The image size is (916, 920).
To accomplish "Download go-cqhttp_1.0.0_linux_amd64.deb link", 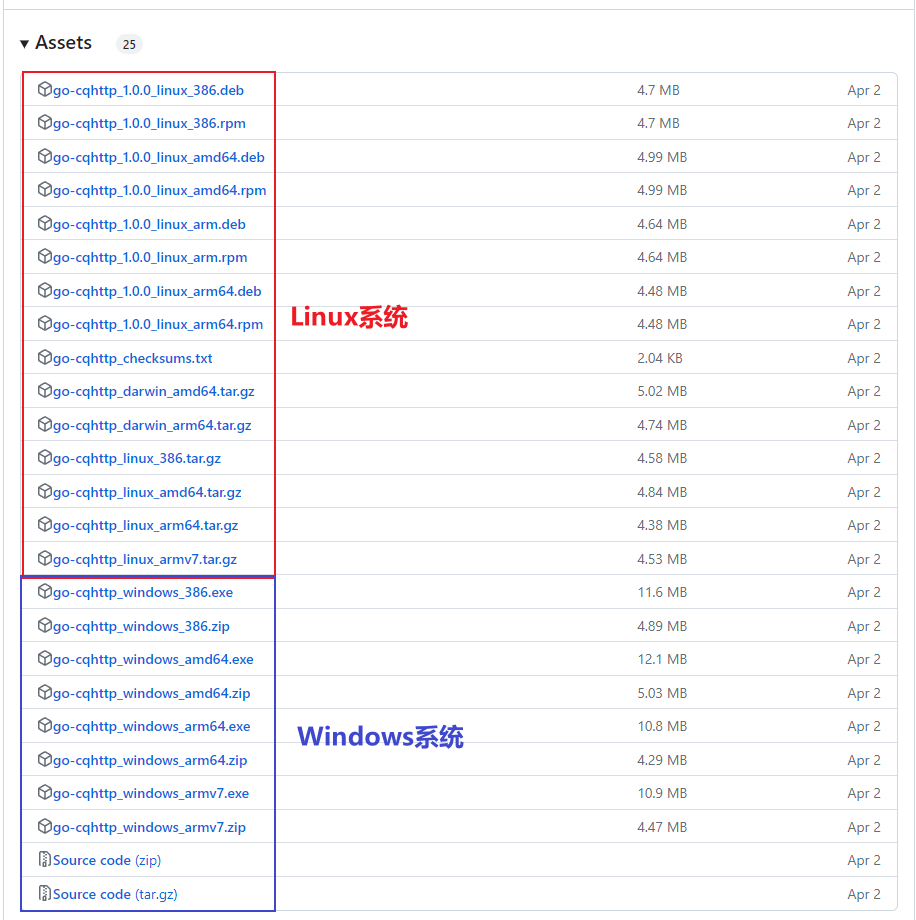I will (x=158, y=158).
